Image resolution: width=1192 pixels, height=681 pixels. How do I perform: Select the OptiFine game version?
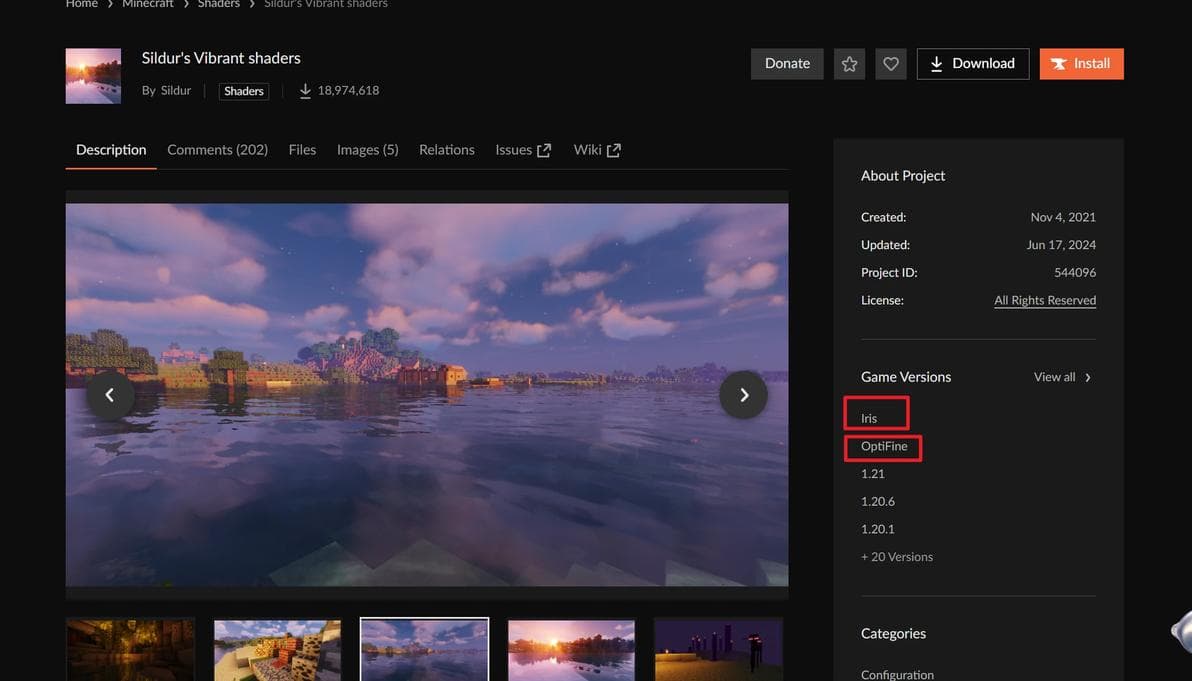(884, 446)
